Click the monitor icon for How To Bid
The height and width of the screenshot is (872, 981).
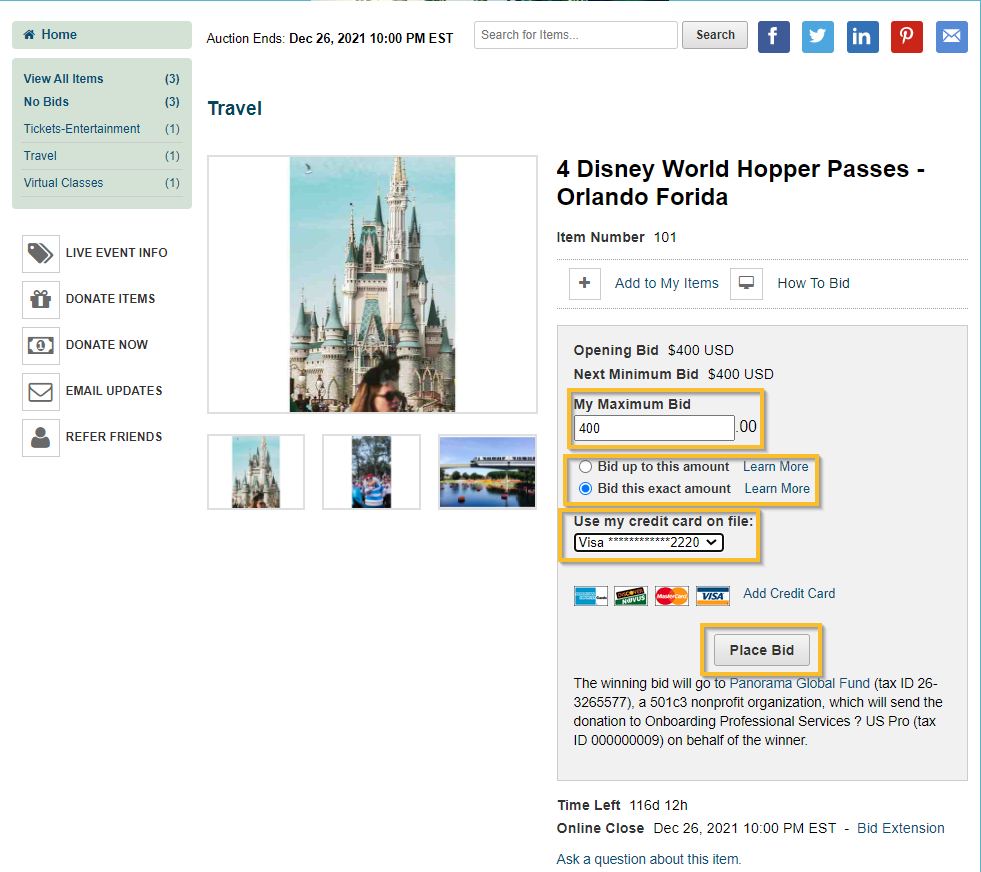click(746, 283)
